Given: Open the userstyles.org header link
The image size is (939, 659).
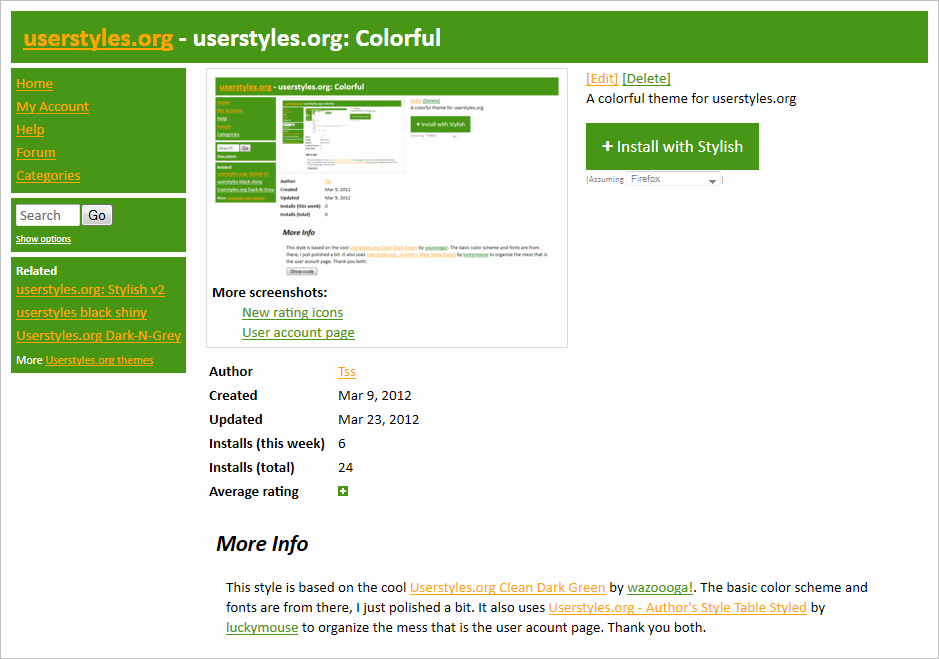Looking at the screenshot, I should (x=98, y=38).
